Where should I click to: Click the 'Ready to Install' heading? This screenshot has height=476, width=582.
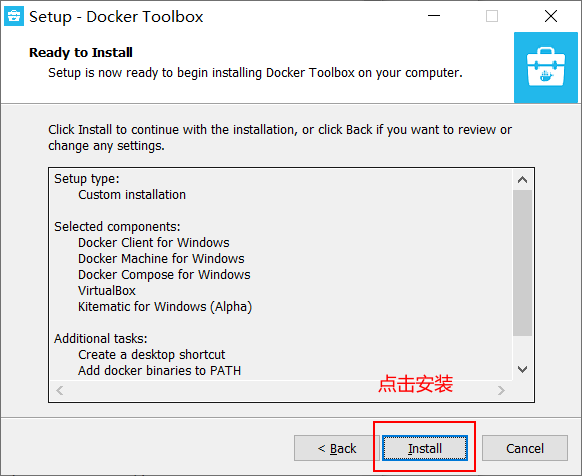[81, 52]
